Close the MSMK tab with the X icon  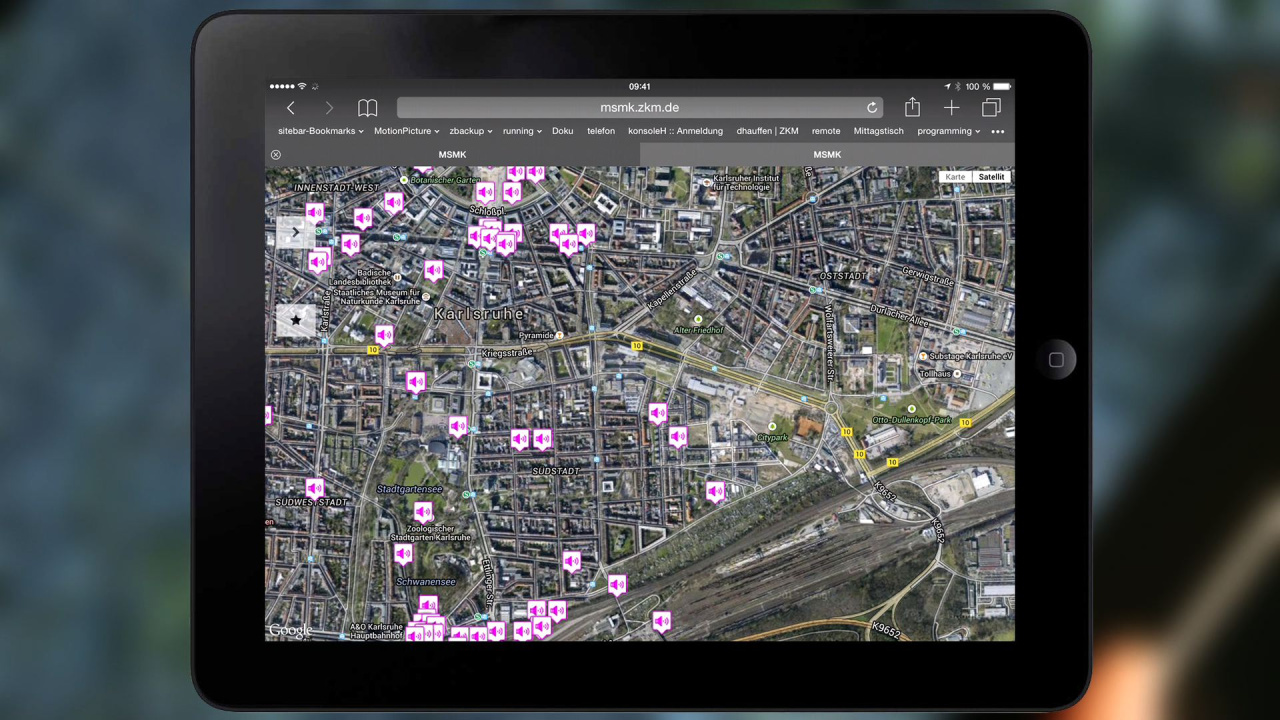click(x=276, y=155)
